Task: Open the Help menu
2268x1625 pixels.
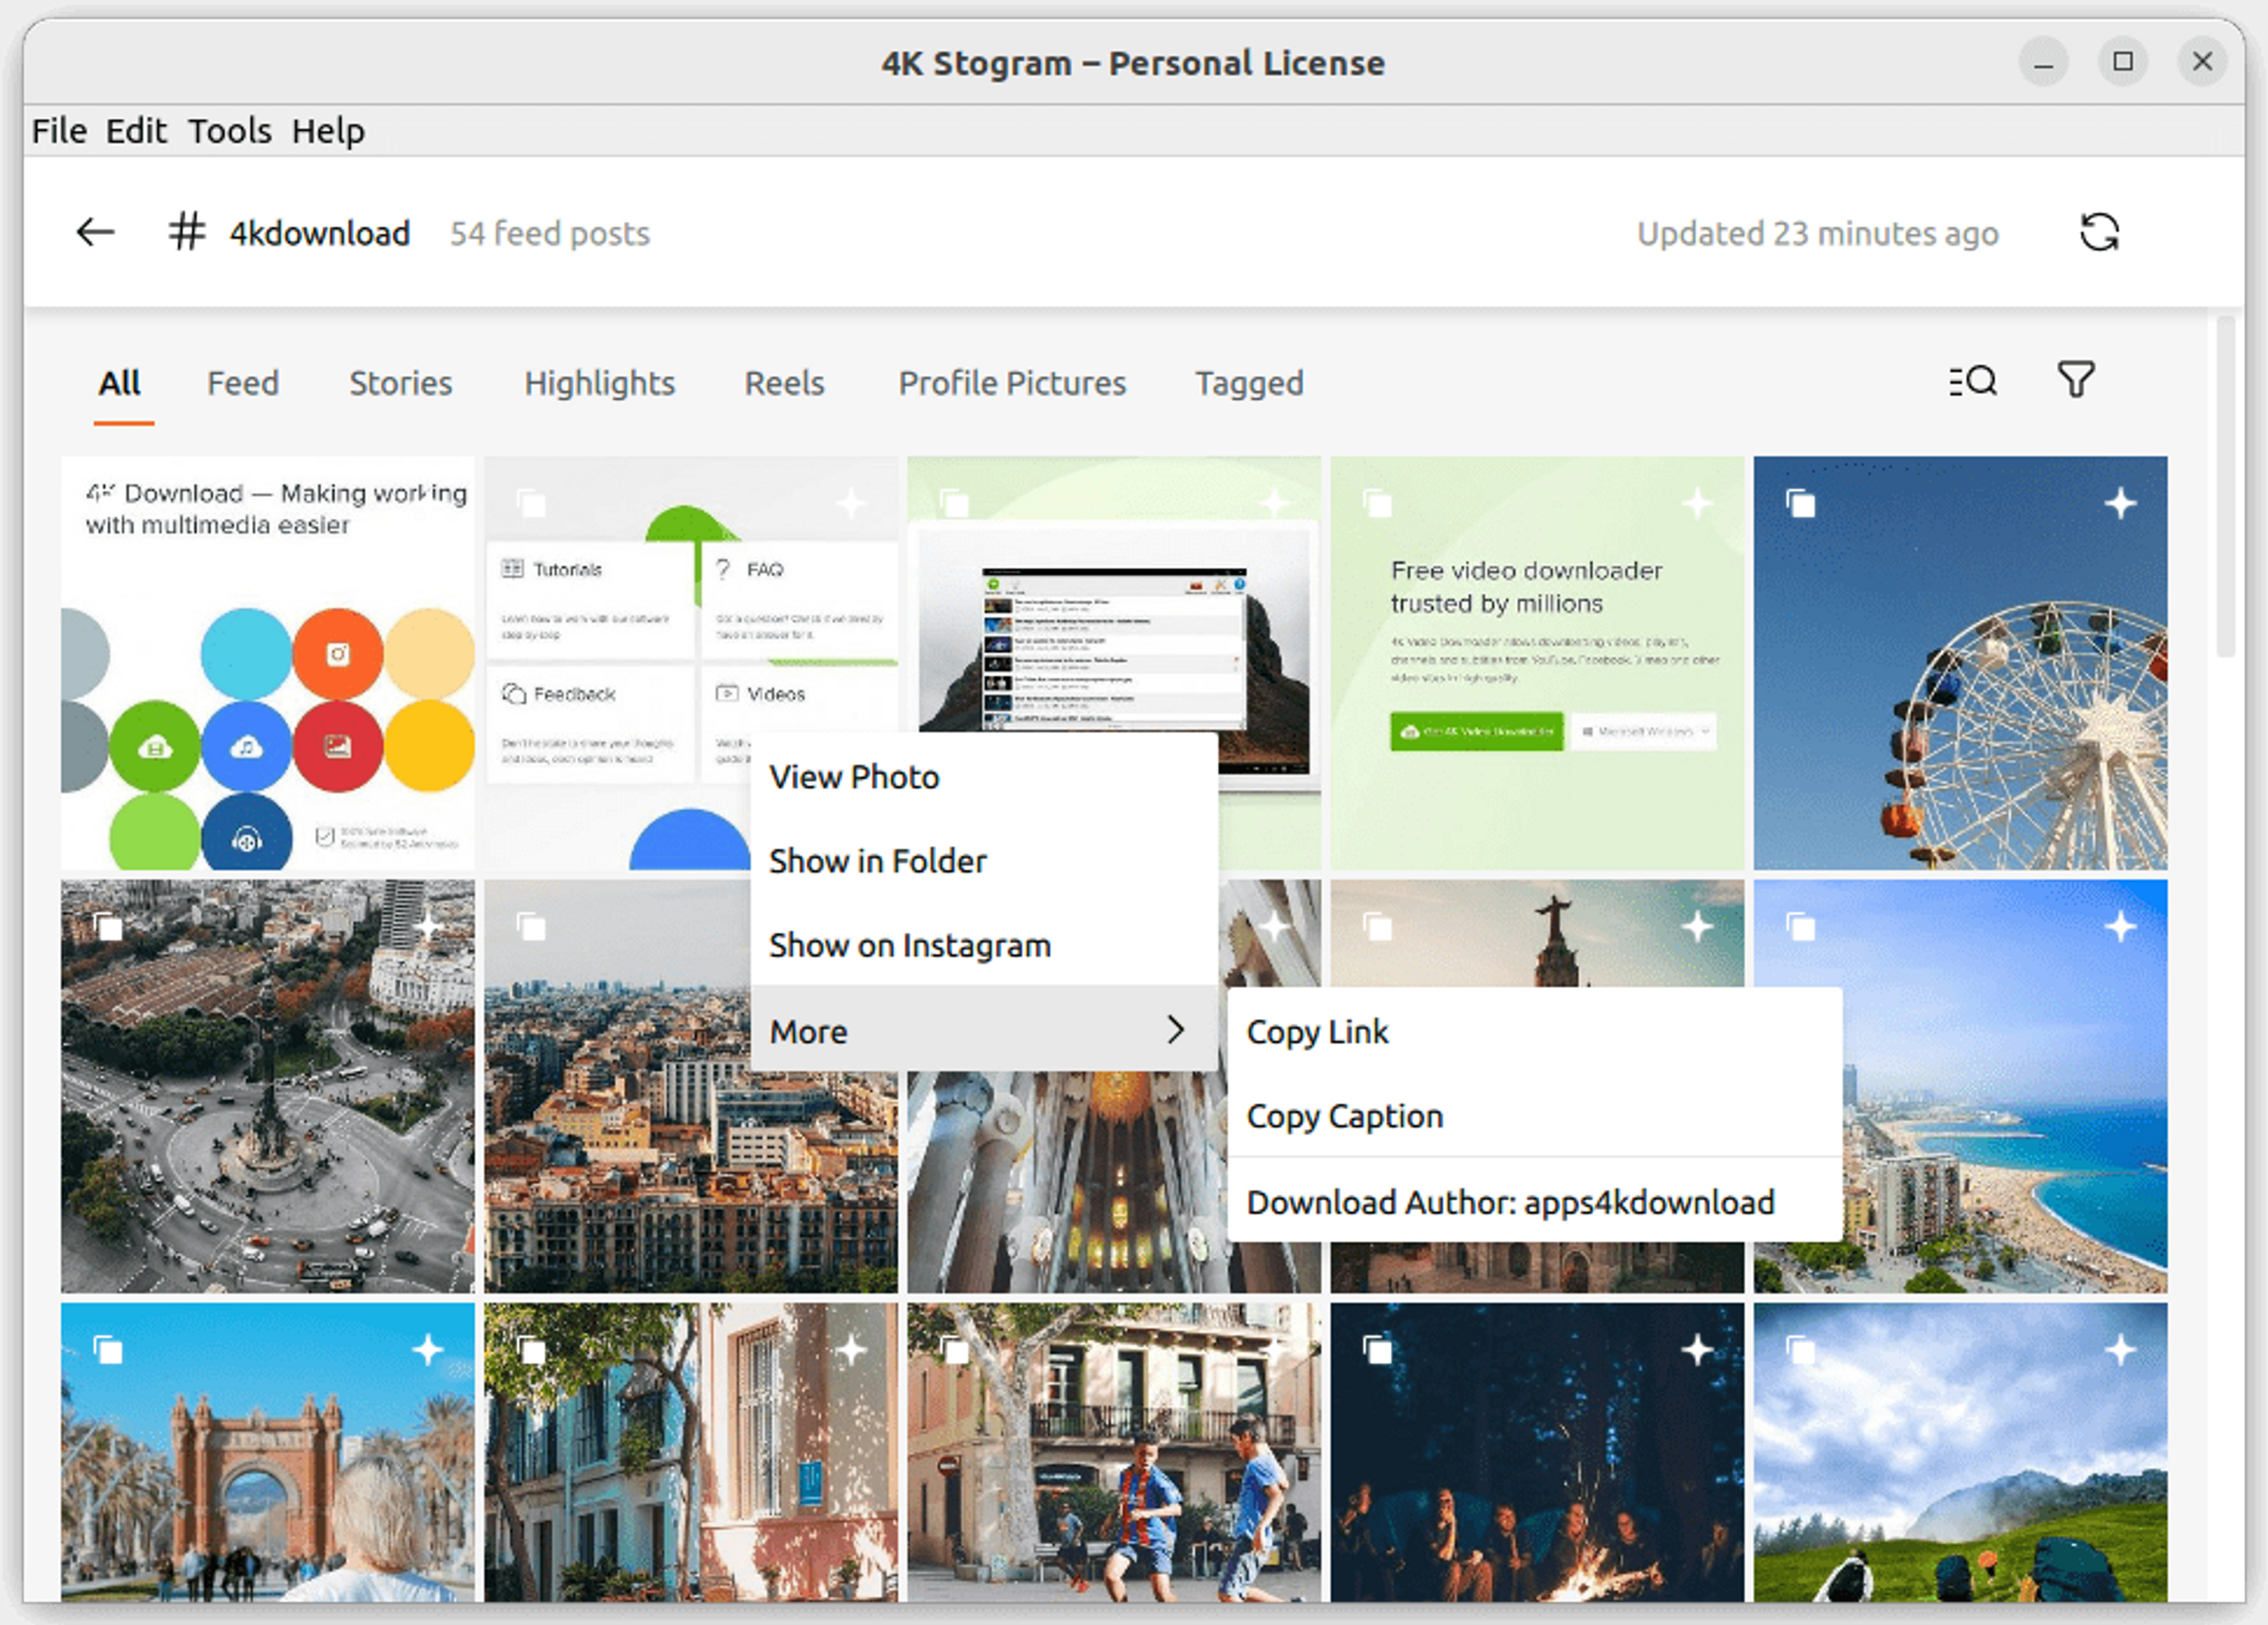Action: (328, 130)
